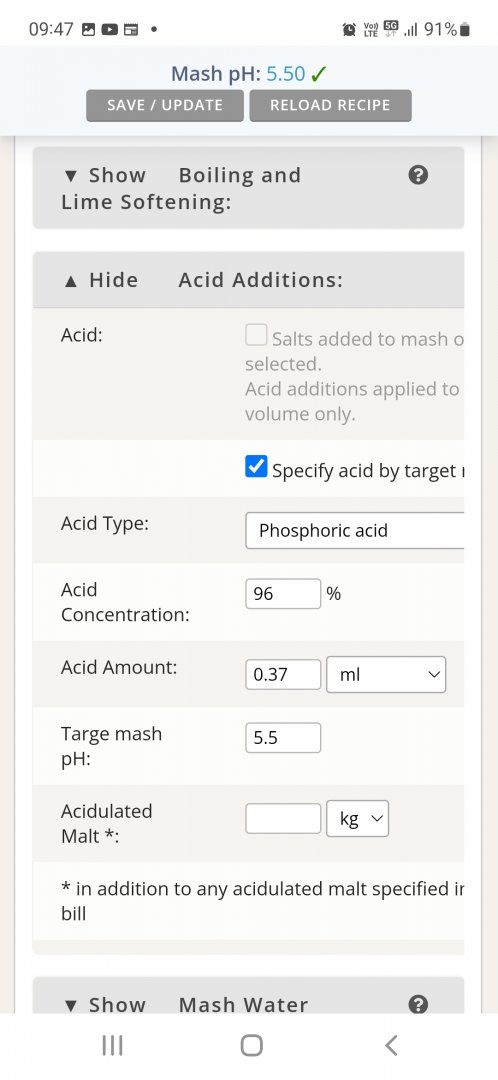Tap Android recent apps navigation icon
The width and height of the screenshot is (498, 1080).
(112, 1046)
